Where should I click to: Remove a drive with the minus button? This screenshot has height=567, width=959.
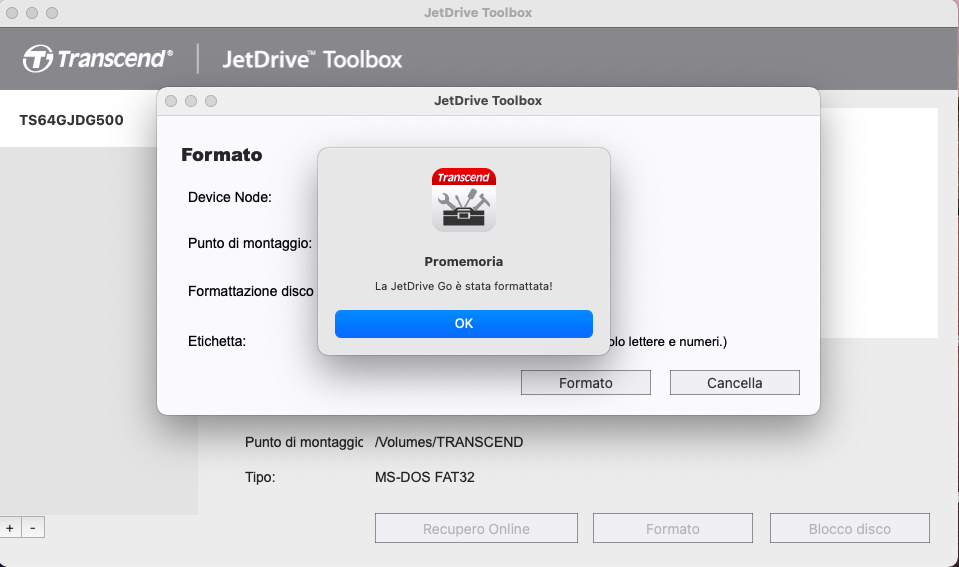[x=33, y=527]
